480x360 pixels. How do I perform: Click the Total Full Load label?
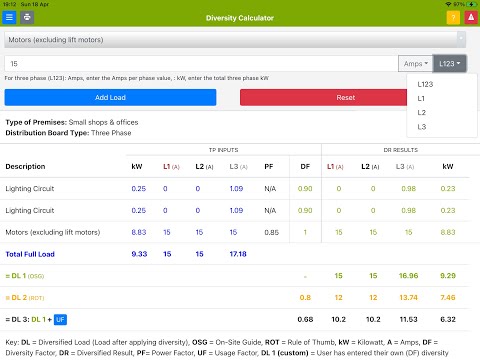tap(30, 254)
